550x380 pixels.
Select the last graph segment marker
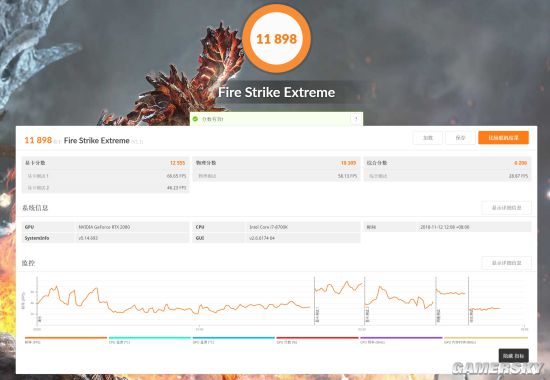(x=471, y=315)
